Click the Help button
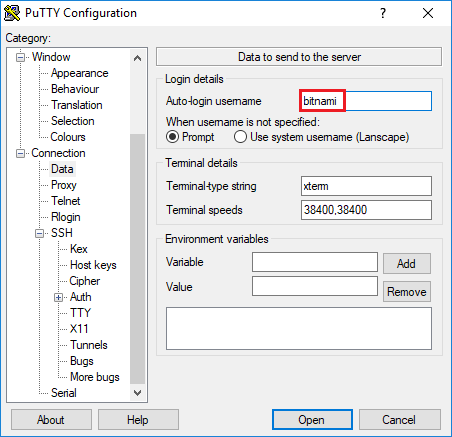The image size is (452, 437). (x=138, y=420)
